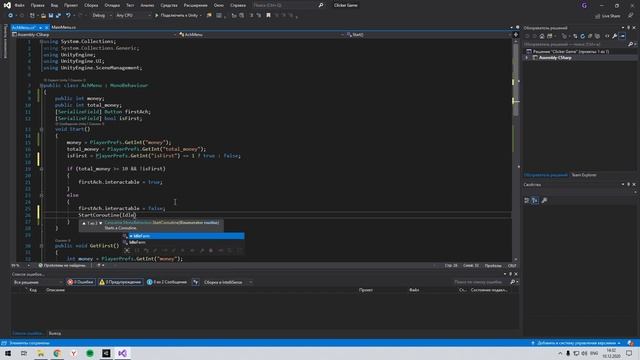Click the Chrome taskbar icon
Screen dimensions: 640x360
click(x=57, y=353)
